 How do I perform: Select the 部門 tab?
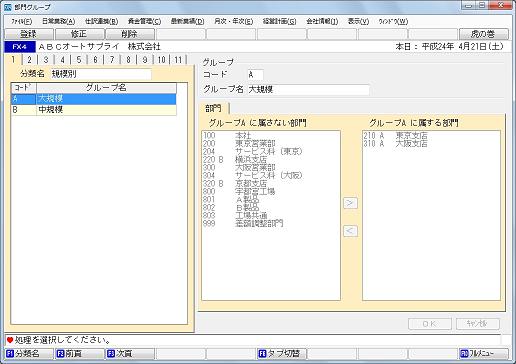[x=214, y=108]
